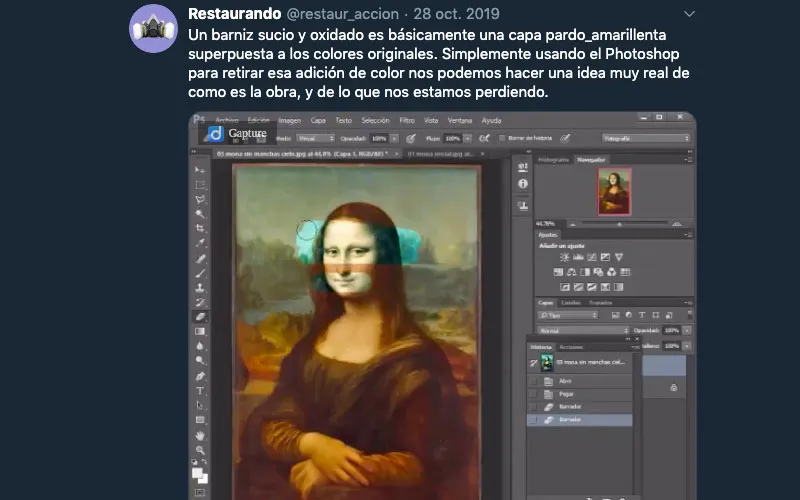Select the Crop tool

point(200,228)
